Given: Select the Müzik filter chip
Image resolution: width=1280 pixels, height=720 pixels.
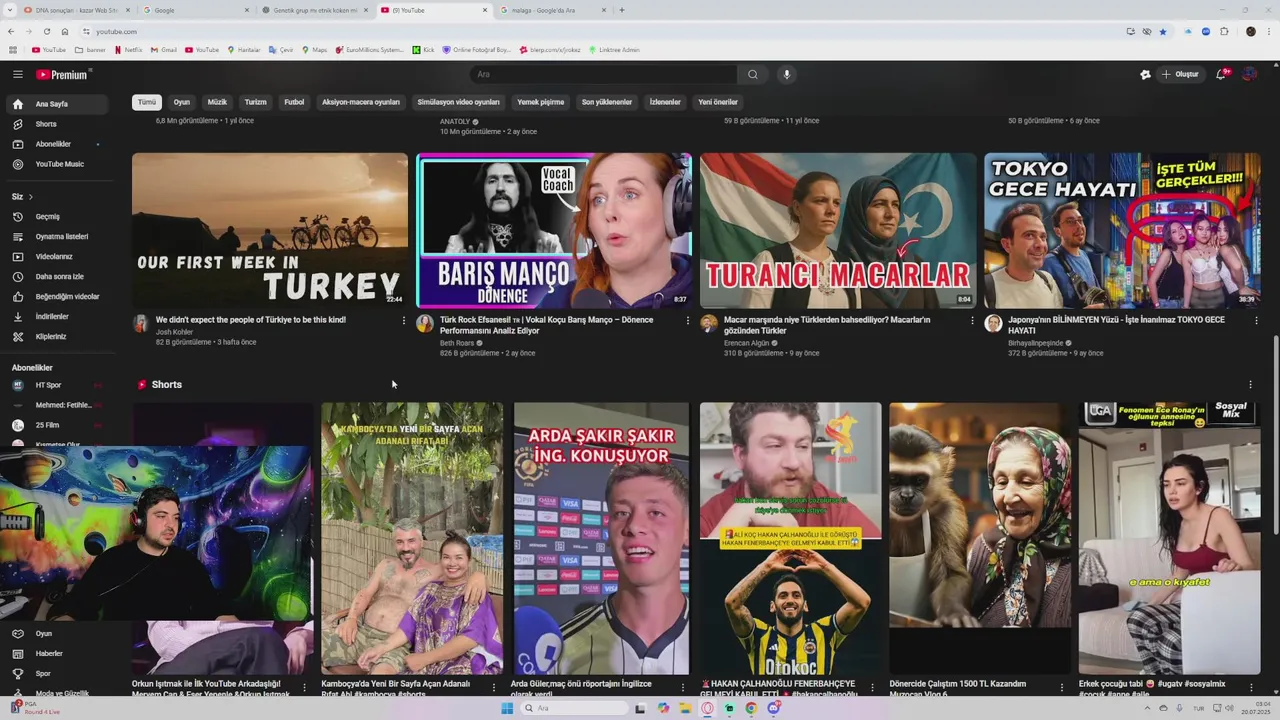Looking at the screenshot, I should coord(217,102).
